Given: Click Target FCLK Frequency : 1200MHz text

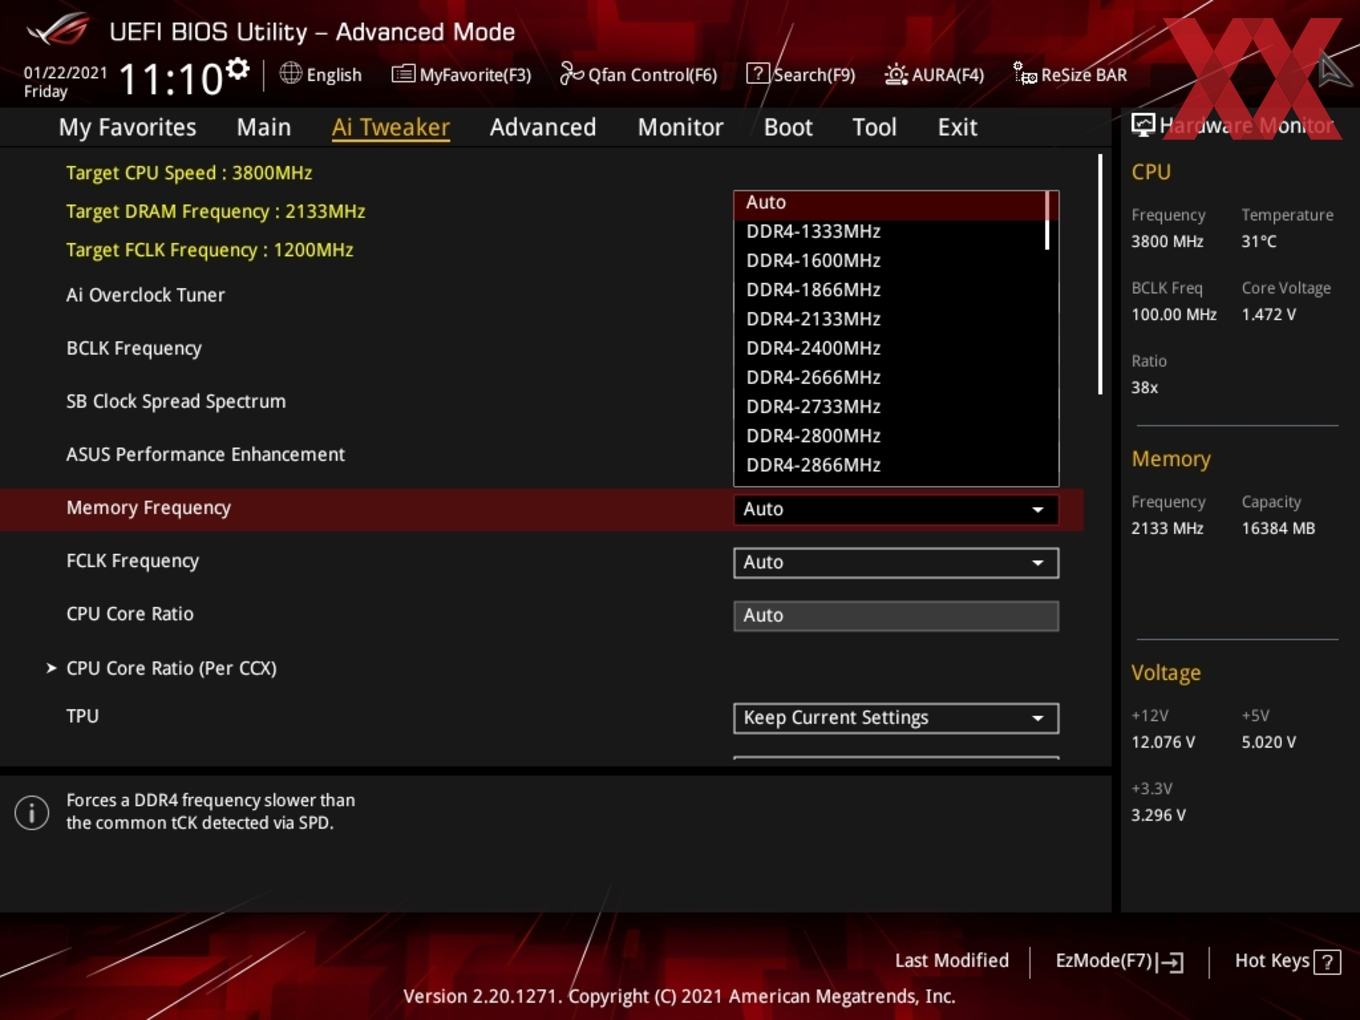Looking at the screenshot, I should point(209,250).
